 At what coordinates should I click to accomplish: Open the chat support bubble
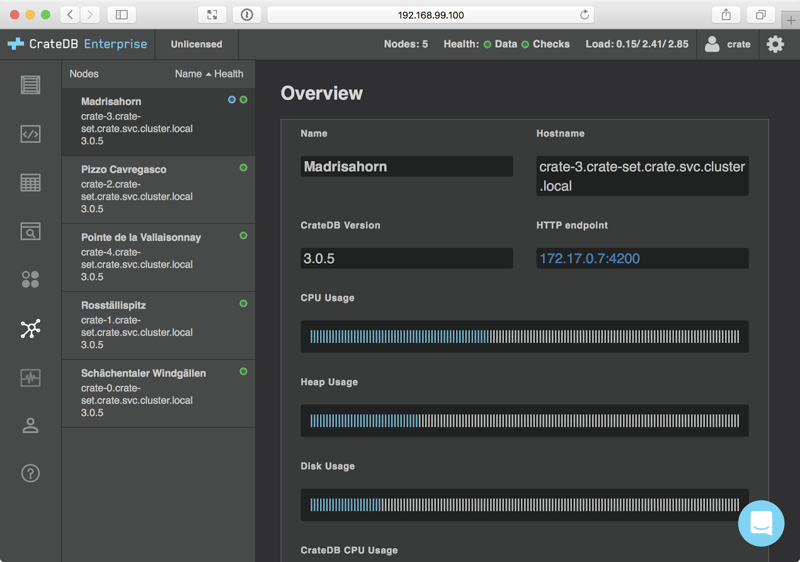[761, 523]
